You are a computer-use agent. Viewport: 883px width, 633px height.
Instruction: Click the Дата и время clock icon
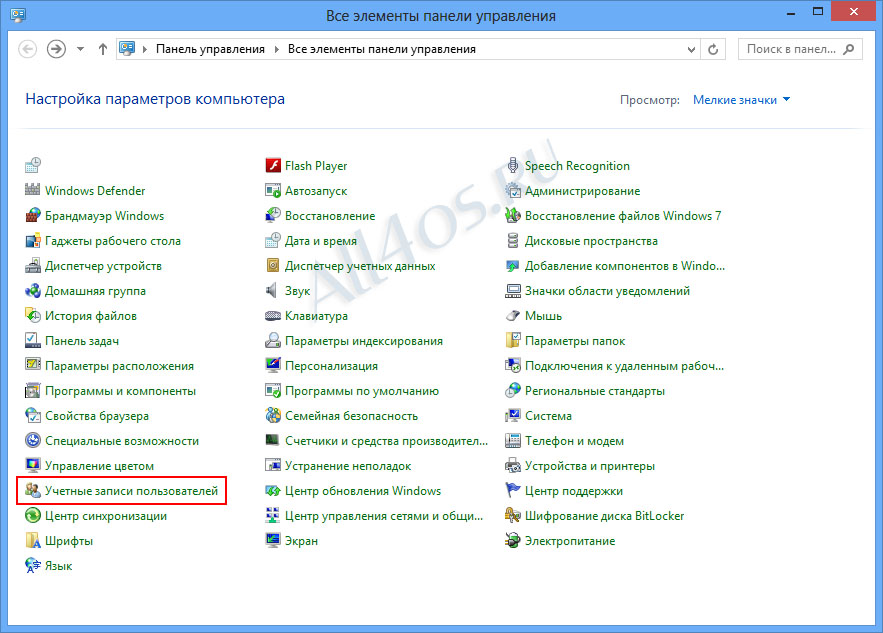click(x=273, y=240)
